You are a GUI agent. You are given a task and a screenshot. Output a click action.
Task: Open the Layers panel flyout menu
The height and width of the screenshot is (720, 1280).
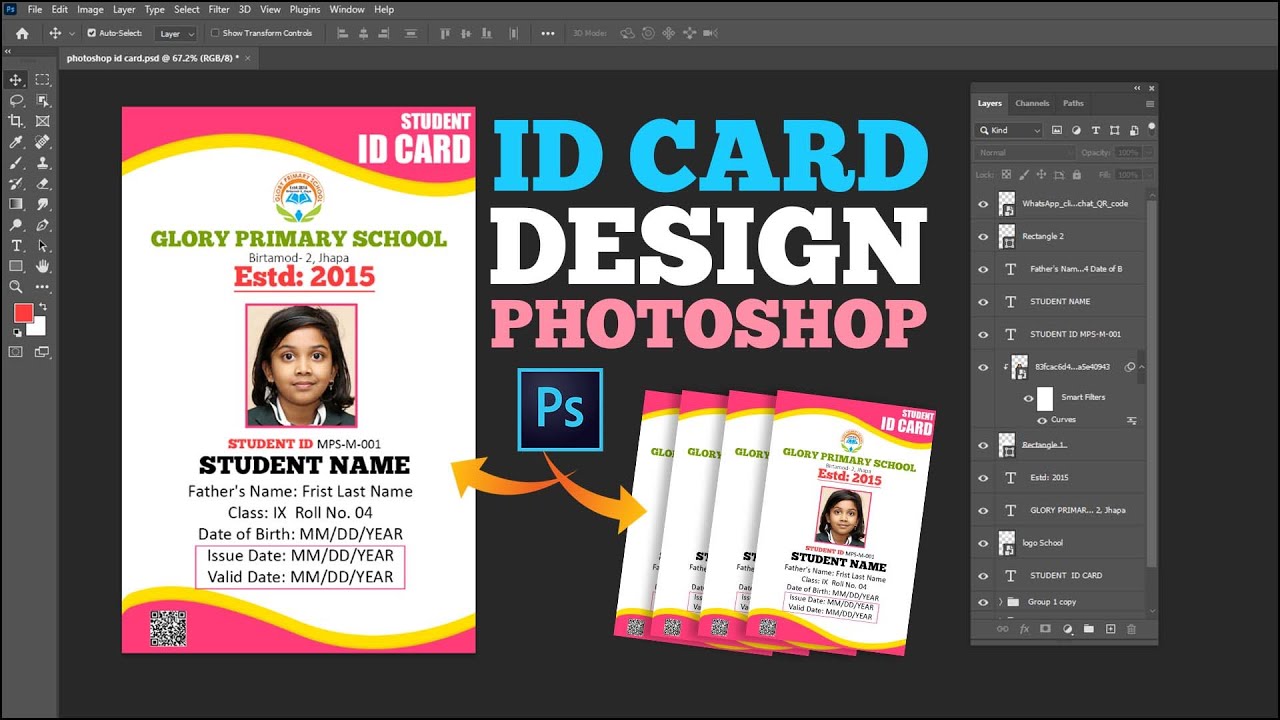tap(1150, 103)
